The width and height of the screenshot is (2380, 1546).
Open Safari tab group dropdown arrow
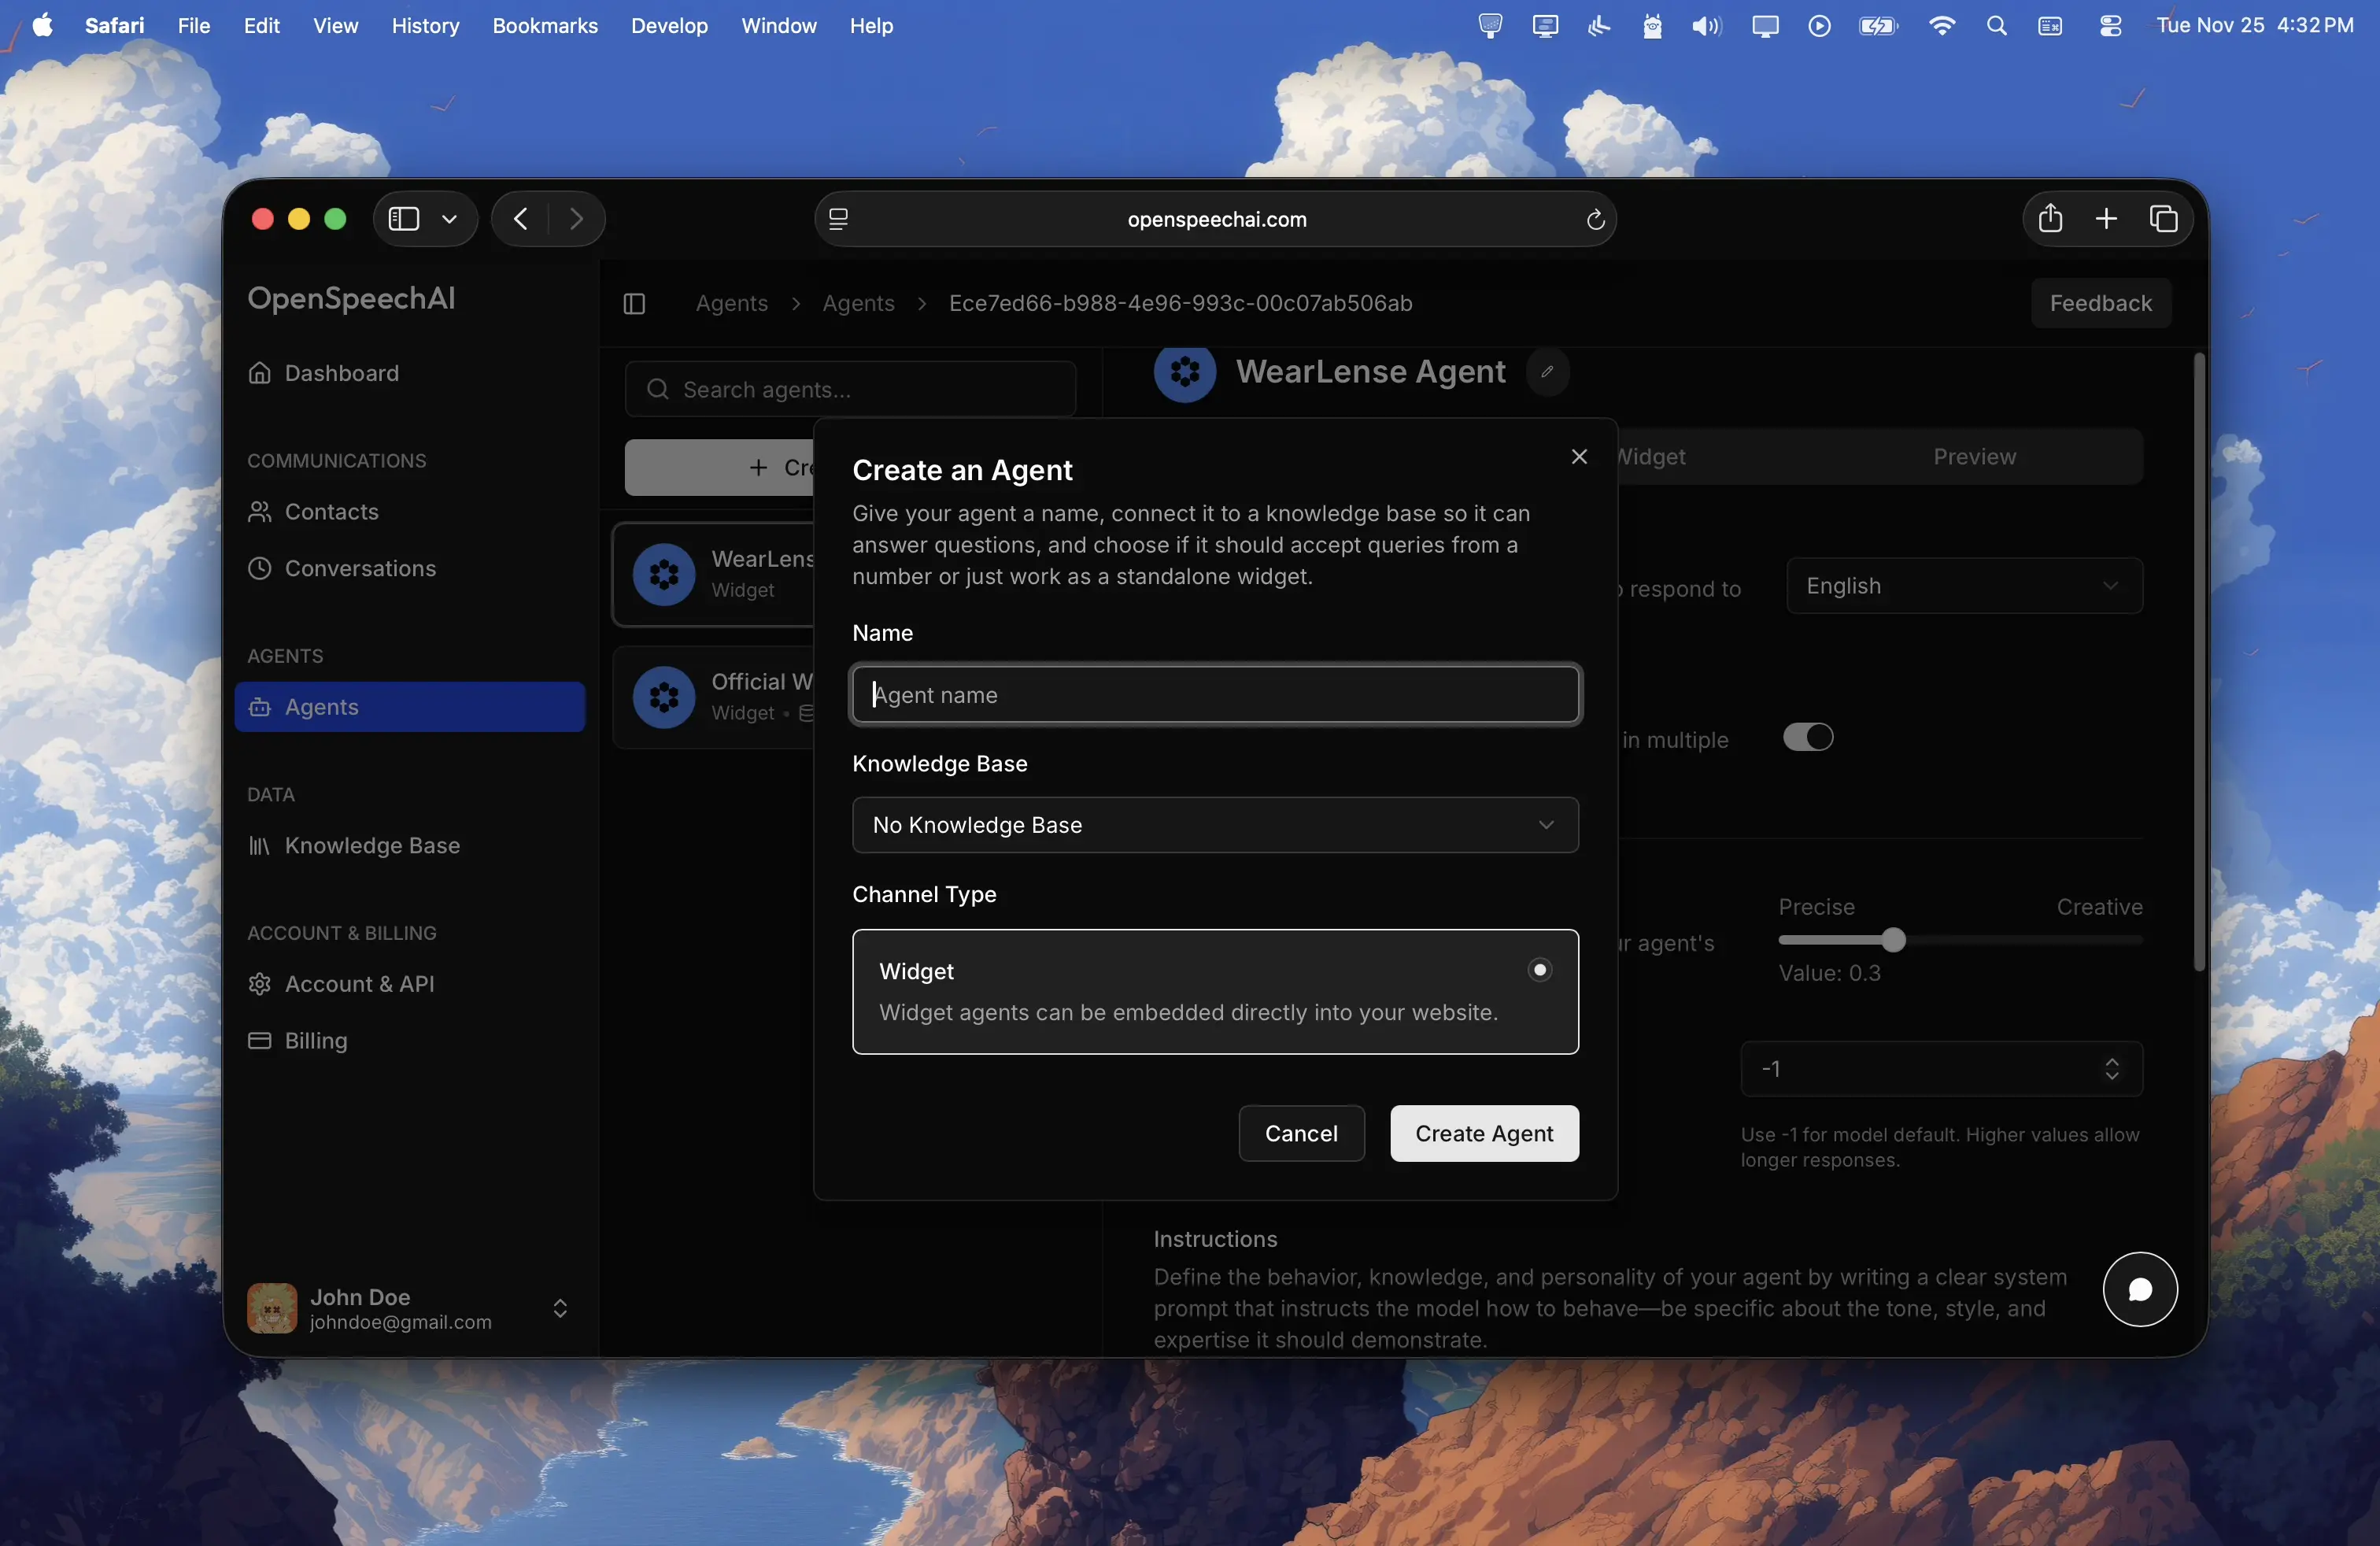[450, 219]
